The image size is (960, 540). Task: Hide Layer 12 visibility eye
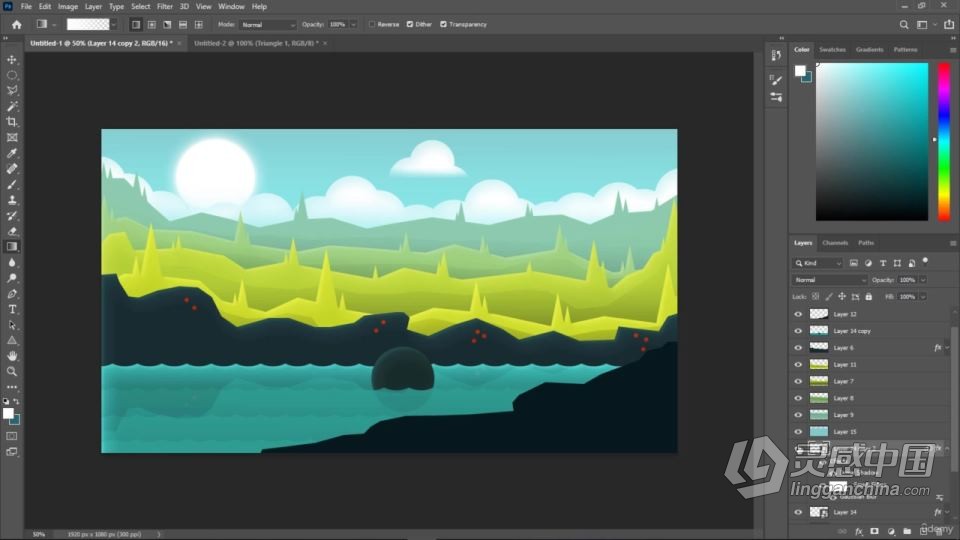pyautogui.click(x=798, y=314)
